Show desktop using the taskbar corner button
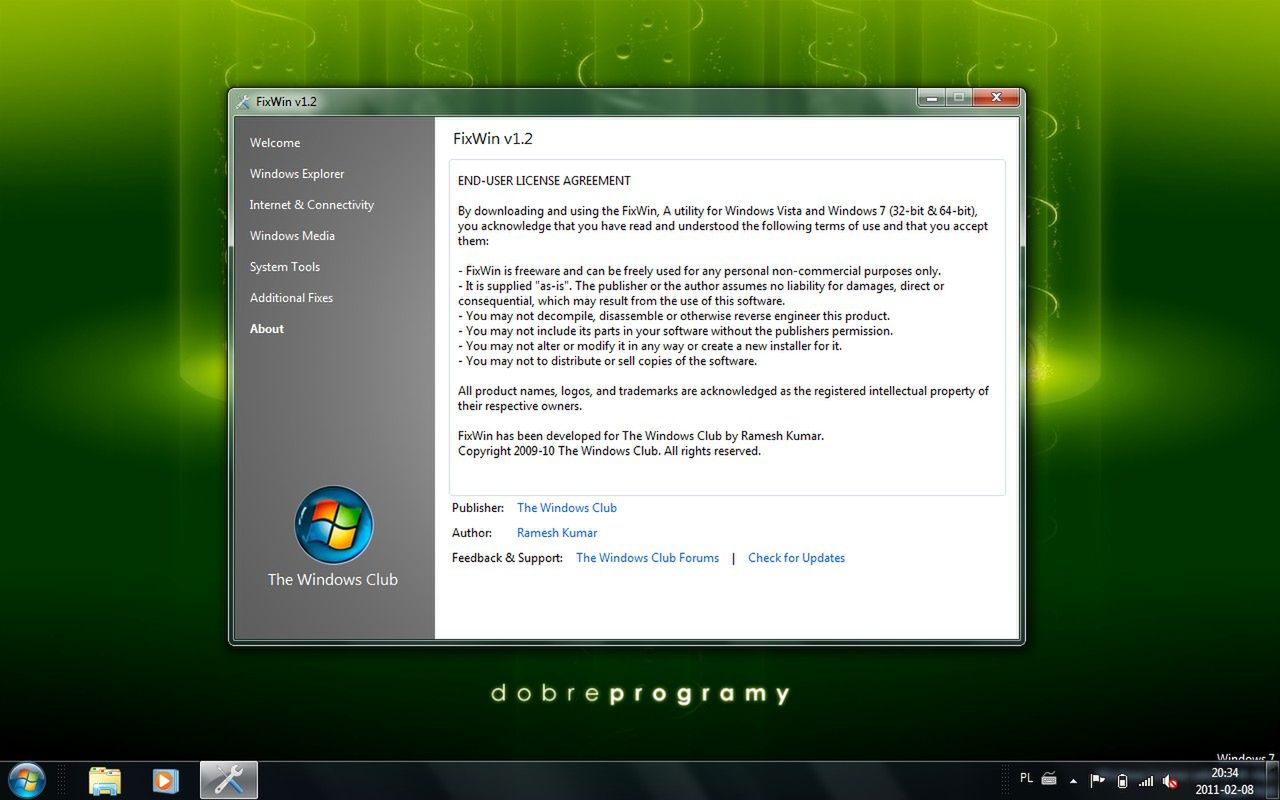 1273,781
